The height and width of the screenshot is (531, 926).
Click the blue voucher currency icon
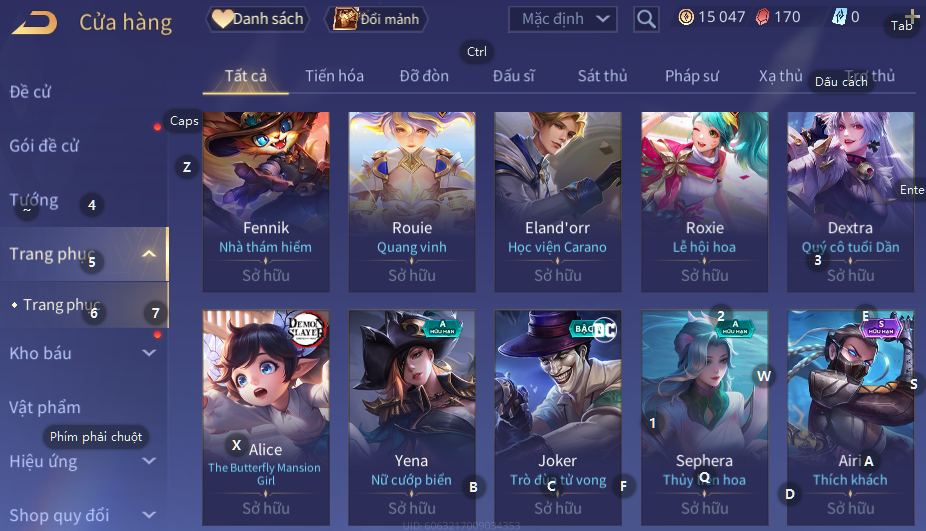pos(839,17)
